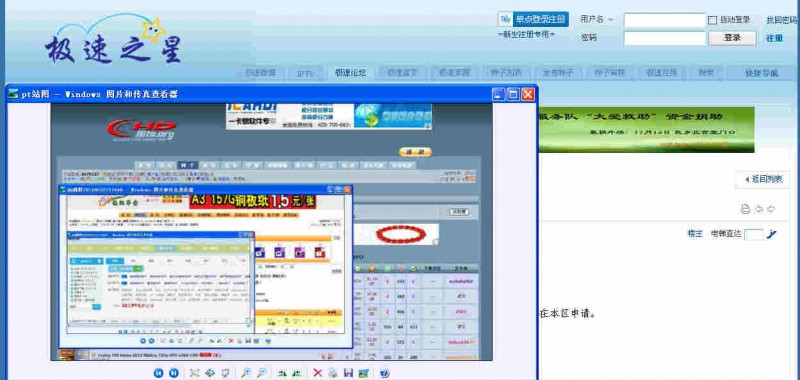The height and width of the screenshot is (380, 800).
Task: Enable the 自动登录 checkbox
Action: pyautogui.click(x=713, y=20)
